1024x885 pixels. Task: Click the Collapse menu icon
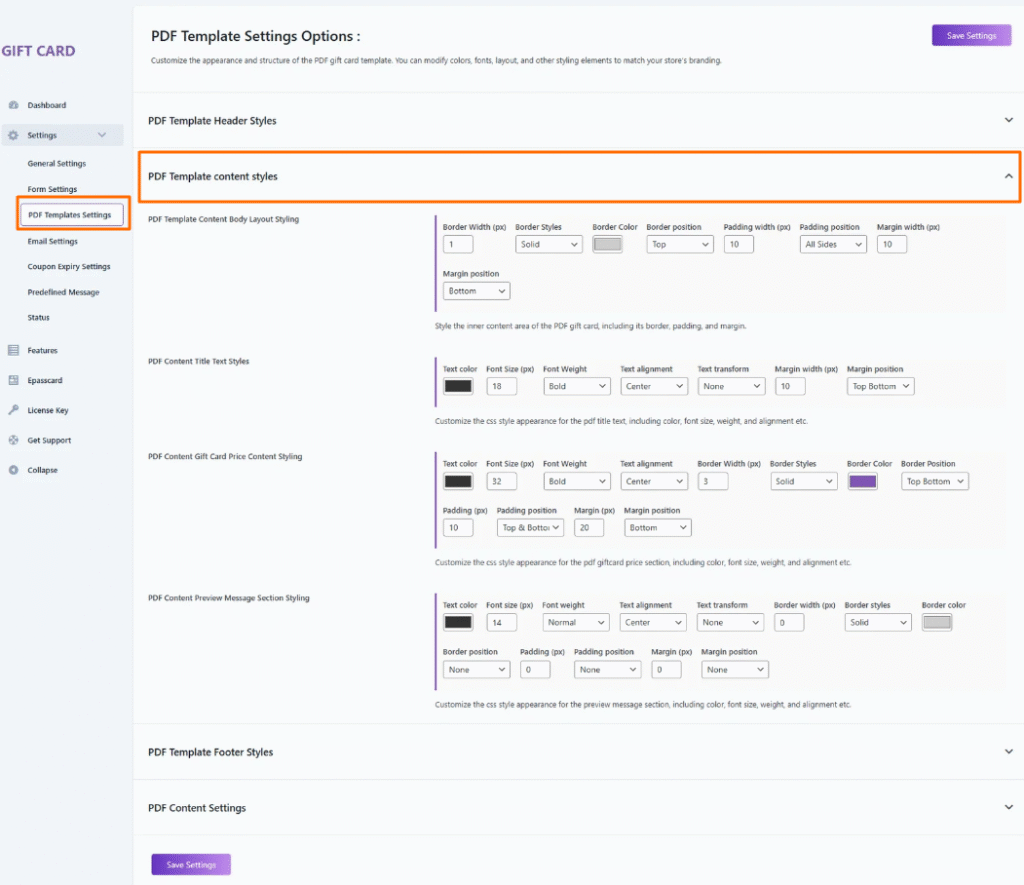[13, 470]
